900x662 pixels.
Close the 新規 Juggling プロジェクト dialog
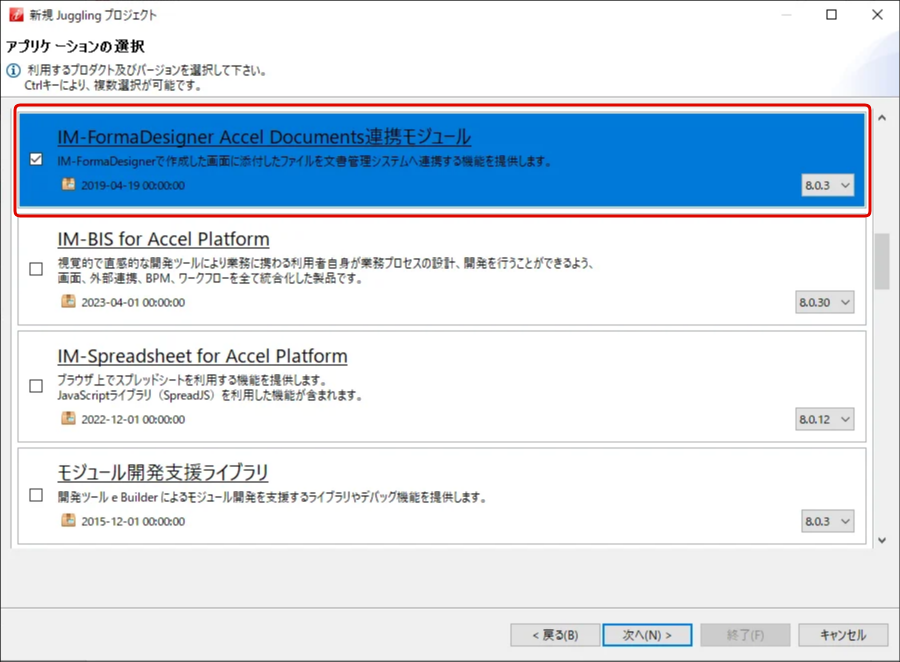click(x=877, y=14)
